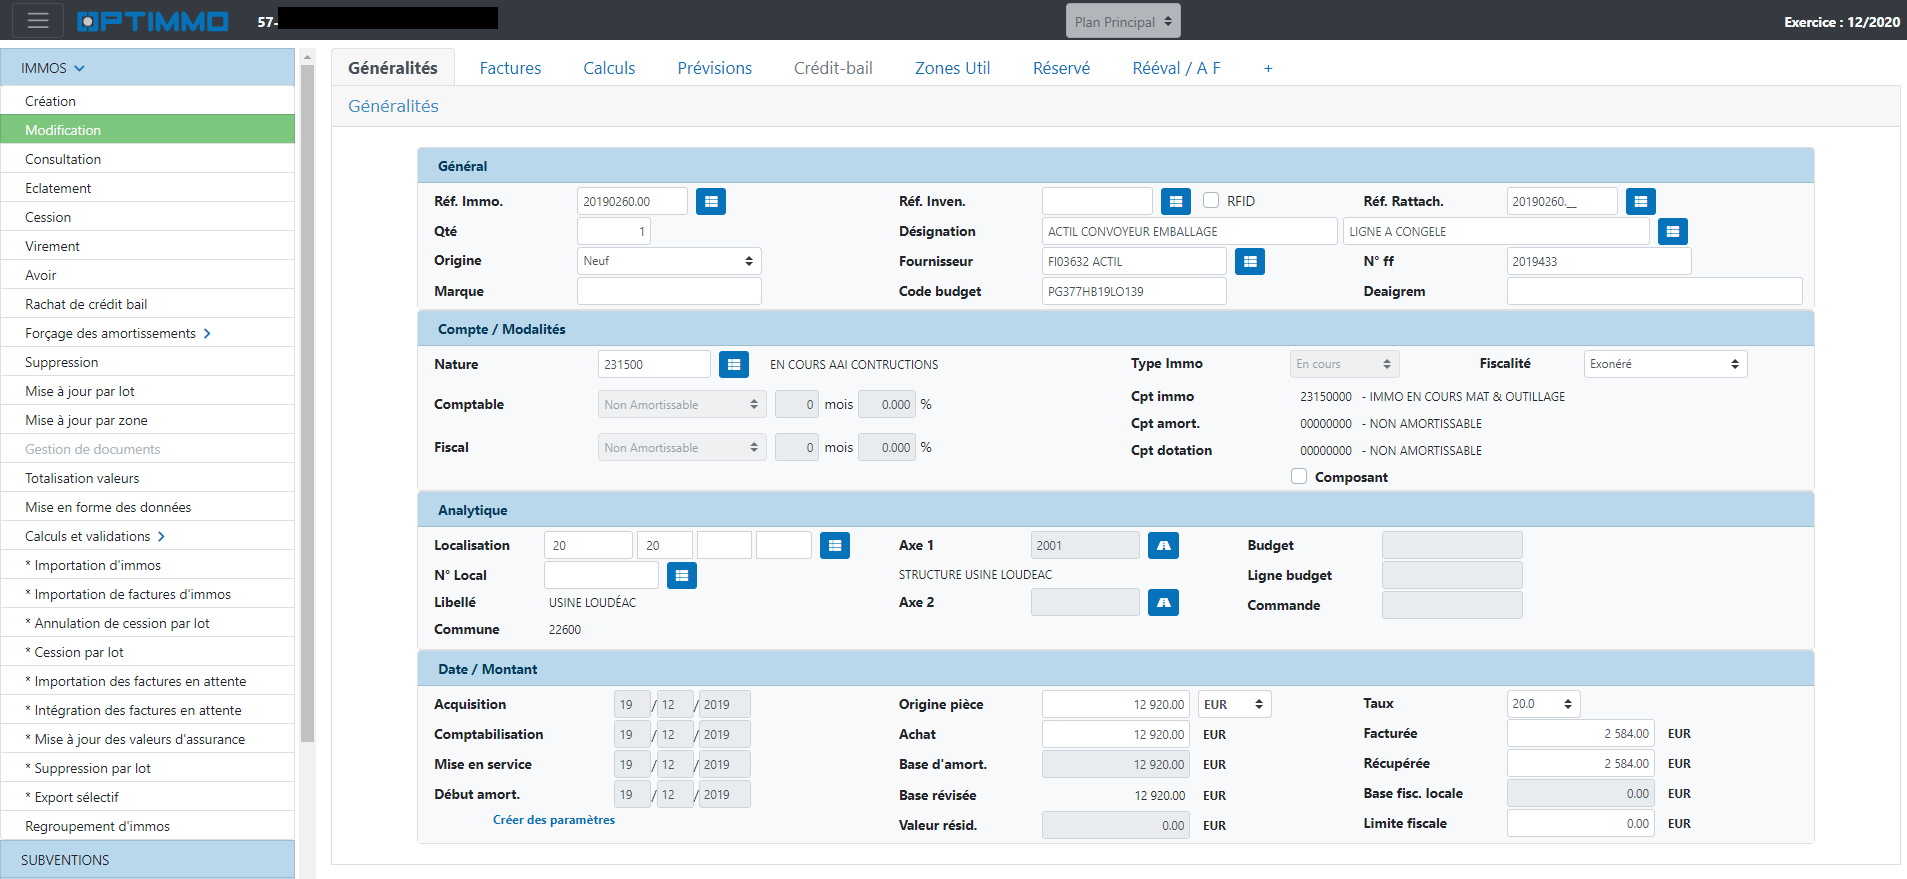Open the Fiscalité dropdown showing Exonéré
Viewport: 1907px width, 879px height.
(x=1665, y=364)
